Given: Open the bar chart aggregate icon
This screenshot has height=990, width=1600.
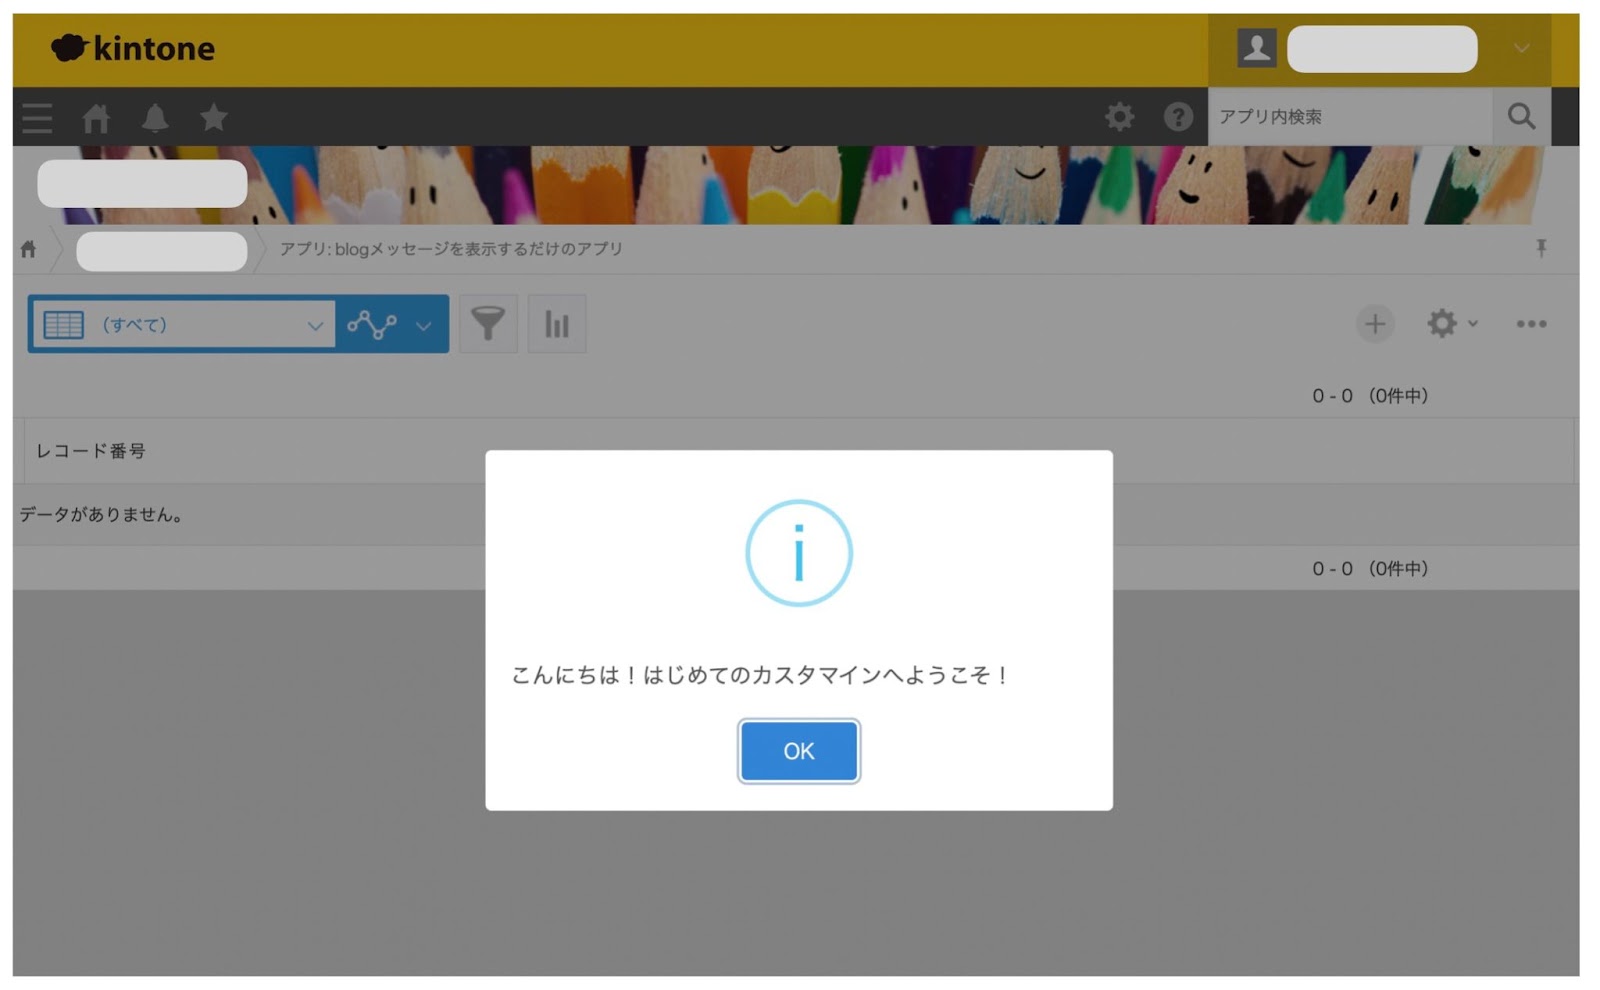Looking at the screenshot, I should click(x=557, y=324).
